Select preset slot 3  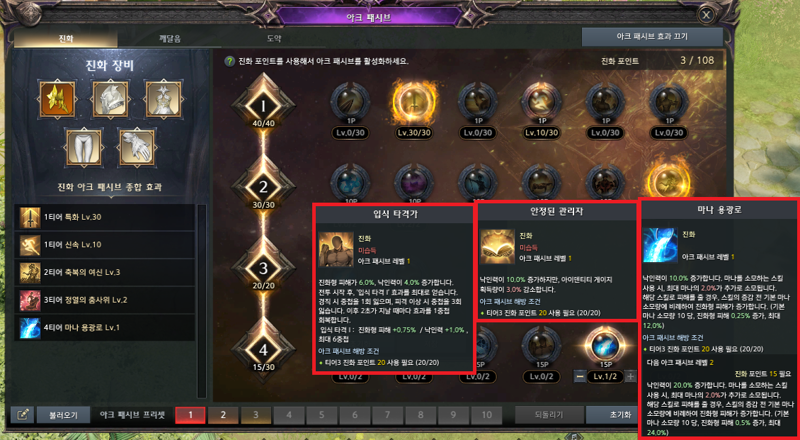[256, 415]
